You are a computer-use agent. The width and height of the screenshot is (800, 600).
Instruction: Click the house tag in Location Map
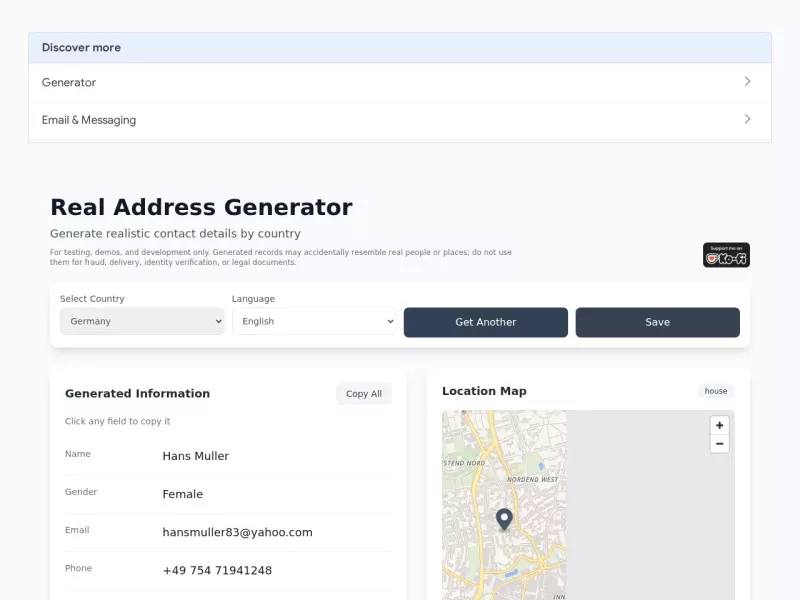click(716, 391)
